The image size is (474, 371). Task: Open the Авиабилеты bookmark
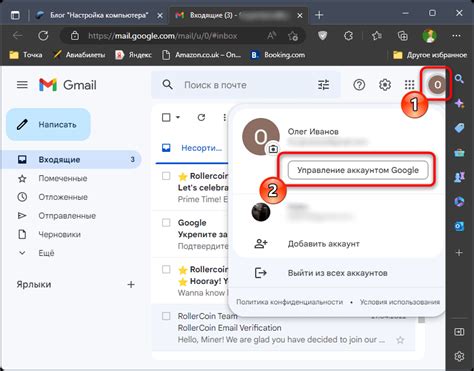pos(79,55)
